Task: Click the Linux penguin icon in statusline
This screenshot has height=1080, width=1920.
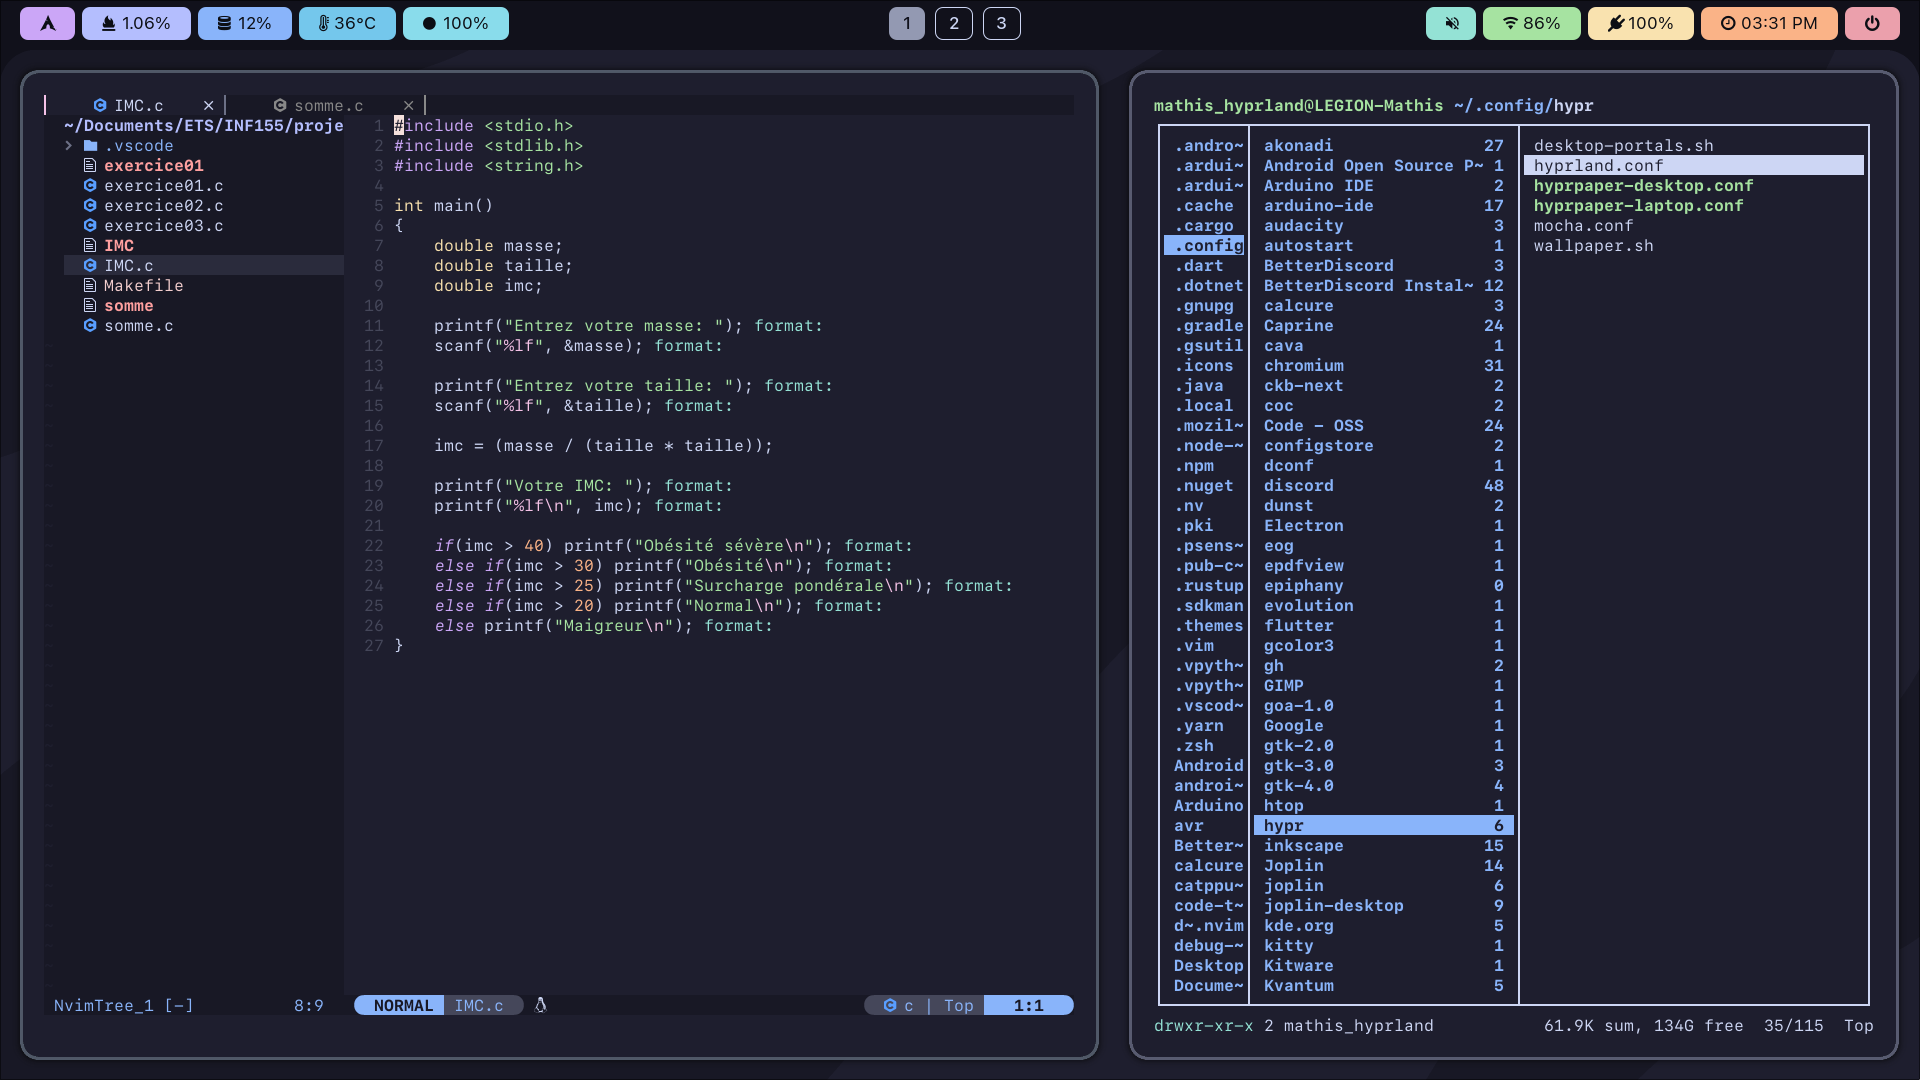Action: click(x=541, y=1005)
